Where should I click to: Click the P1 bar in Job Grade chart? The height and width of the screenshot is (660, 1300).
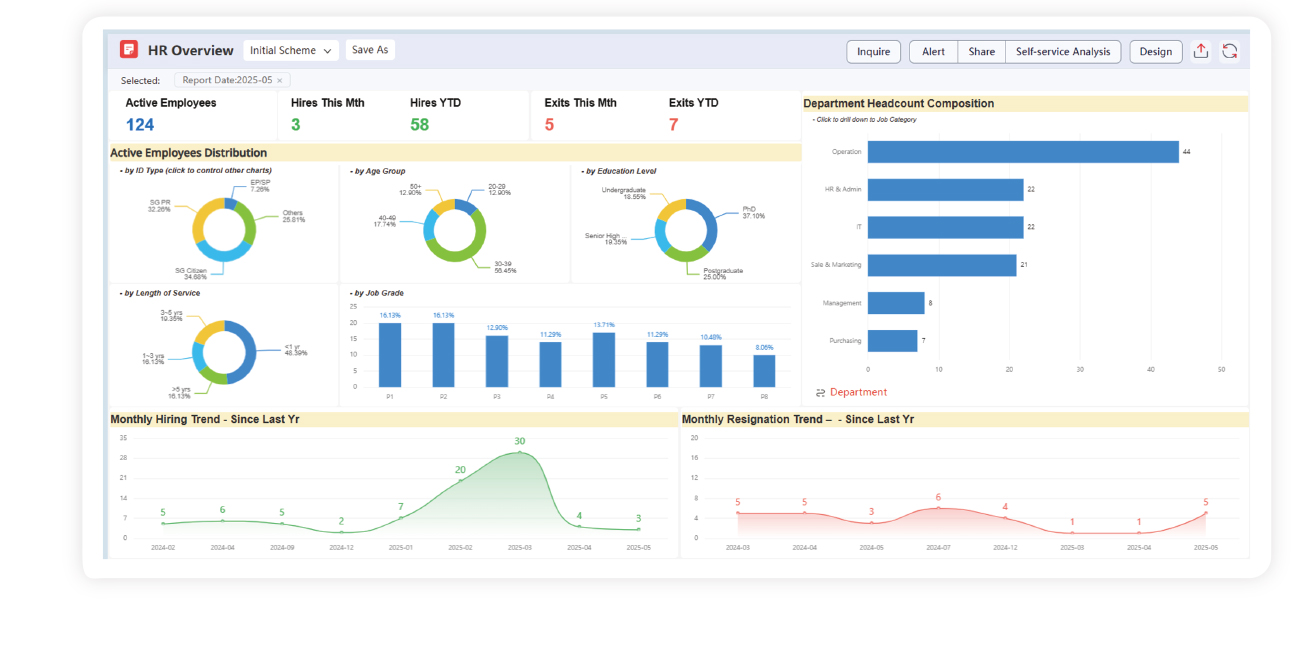tap(390, 355)
